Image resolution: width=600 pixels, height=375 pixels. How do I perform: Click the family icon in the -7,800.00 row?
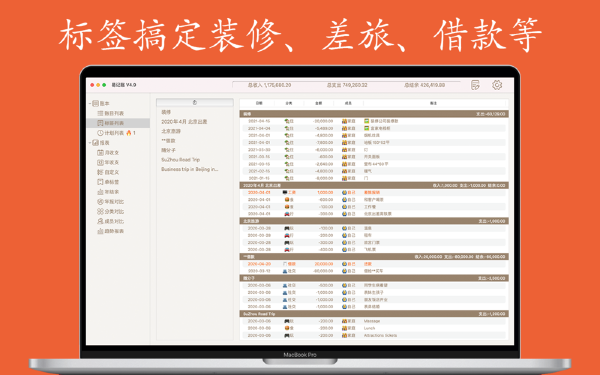(x=344, y=142)
